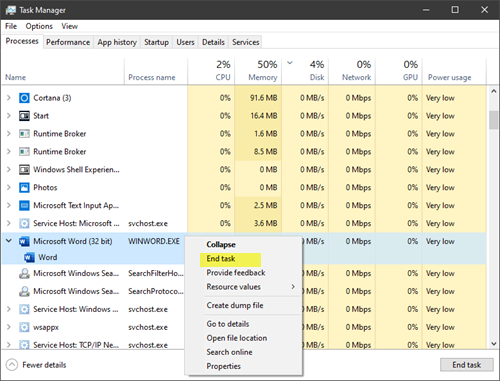The image size is (500, 381).
Task: Click the Microsoft Text Input App icon
Action: point(24,205)
